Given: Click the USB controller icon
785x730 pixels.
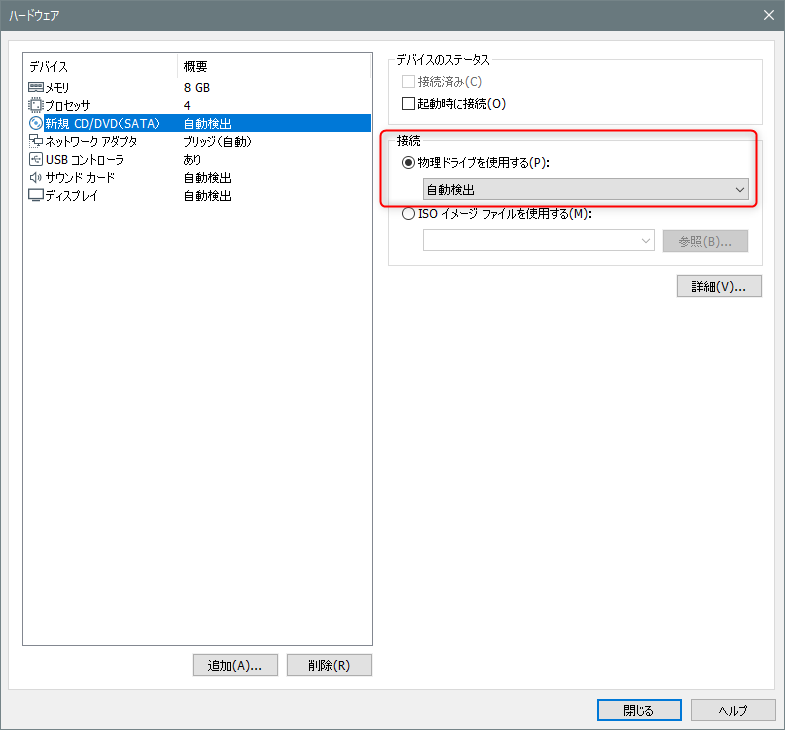Looking at the screenshot, I should coord(36,159).
